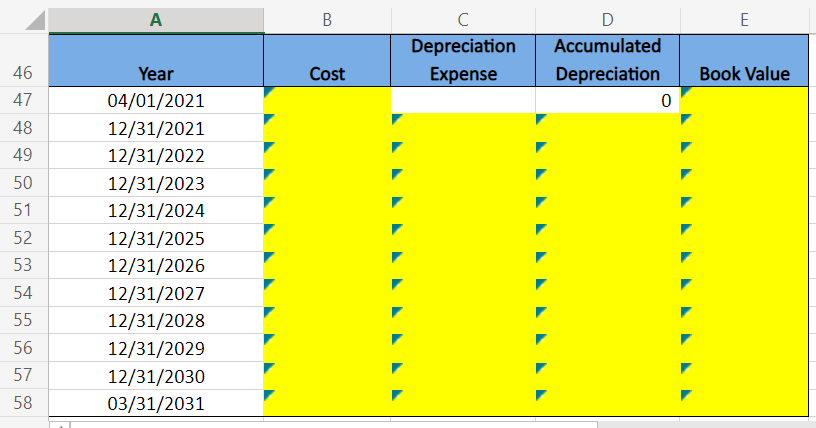Select row 54 header
Viewport: 816px width, 428px height.
click(x=23, y=293)
